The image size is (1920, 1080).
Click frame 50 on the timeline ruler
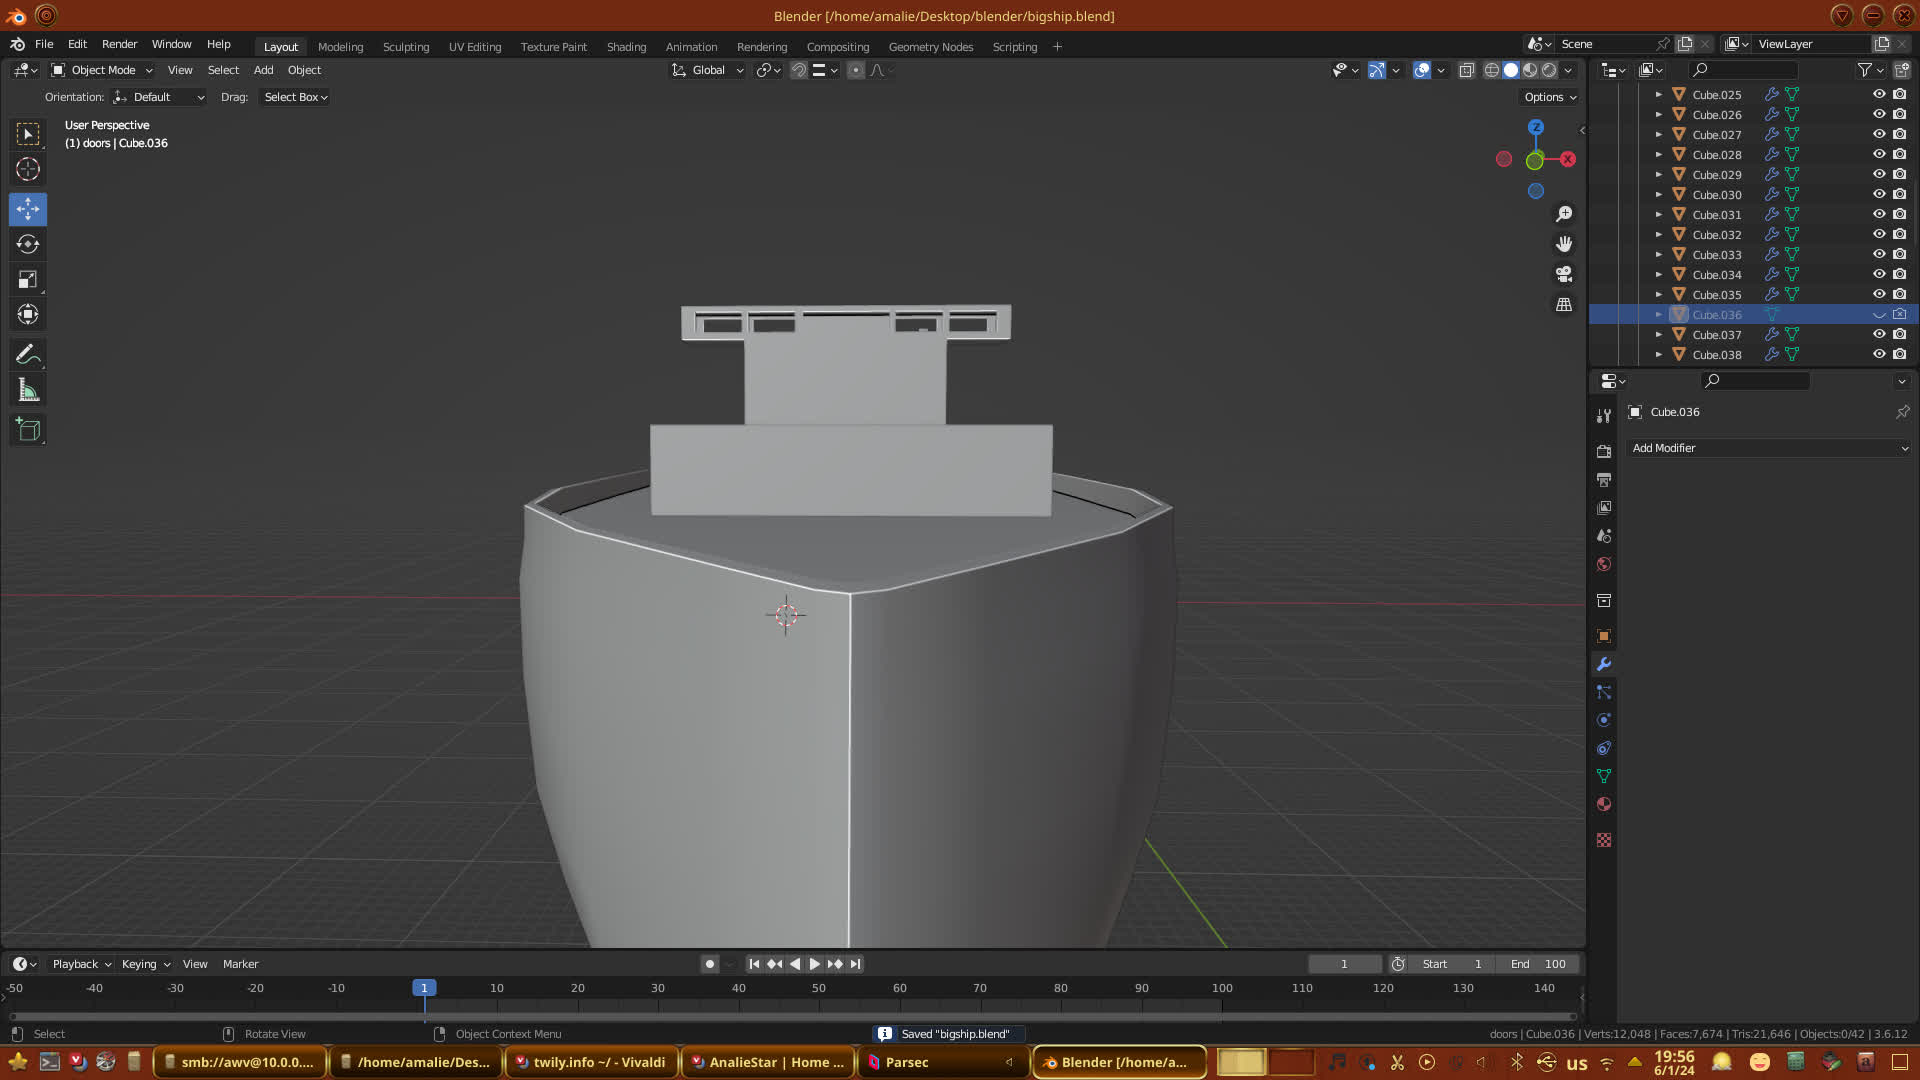[819, 988]
